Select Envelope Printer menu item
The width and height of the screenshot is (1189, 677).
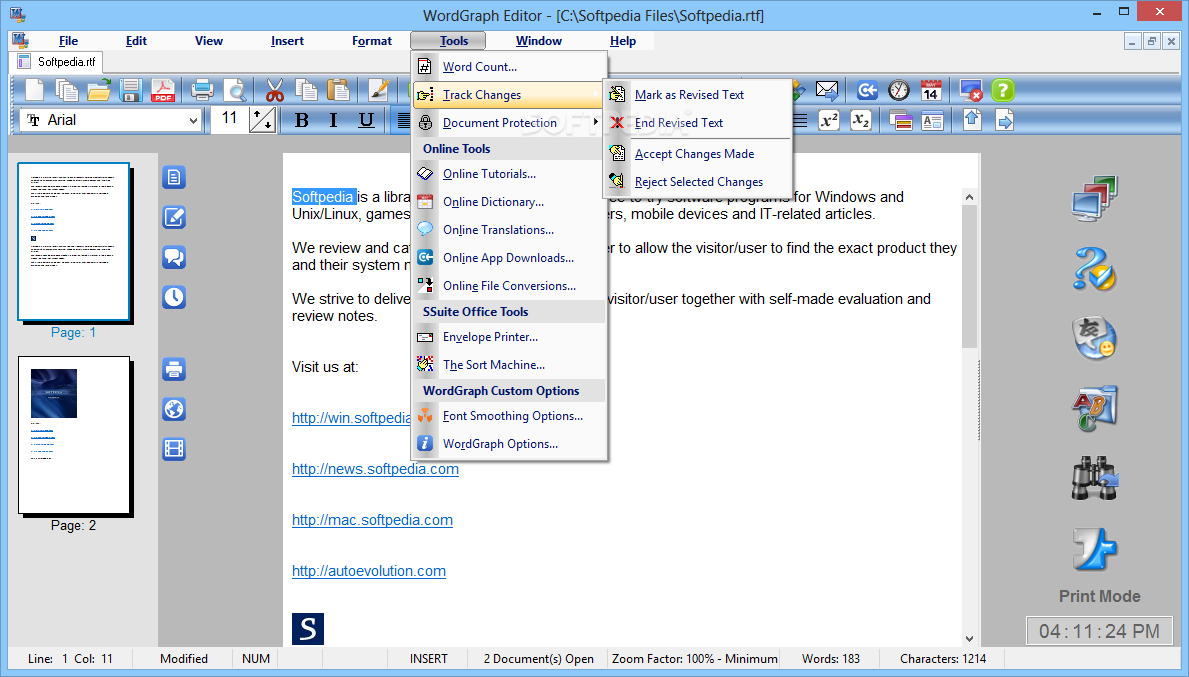509,337
